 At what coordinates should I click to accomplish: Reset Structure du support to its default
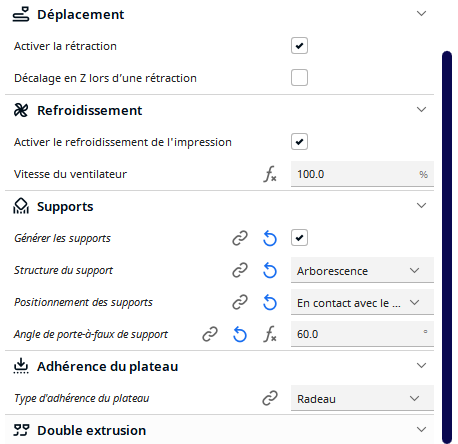point(270,270)
